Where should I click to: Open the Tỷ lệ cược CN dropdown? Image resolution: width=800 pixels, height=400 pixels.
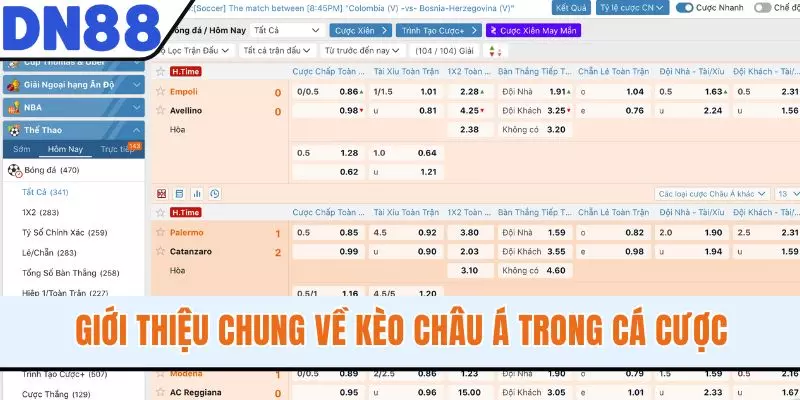click(x=633, y=8)
